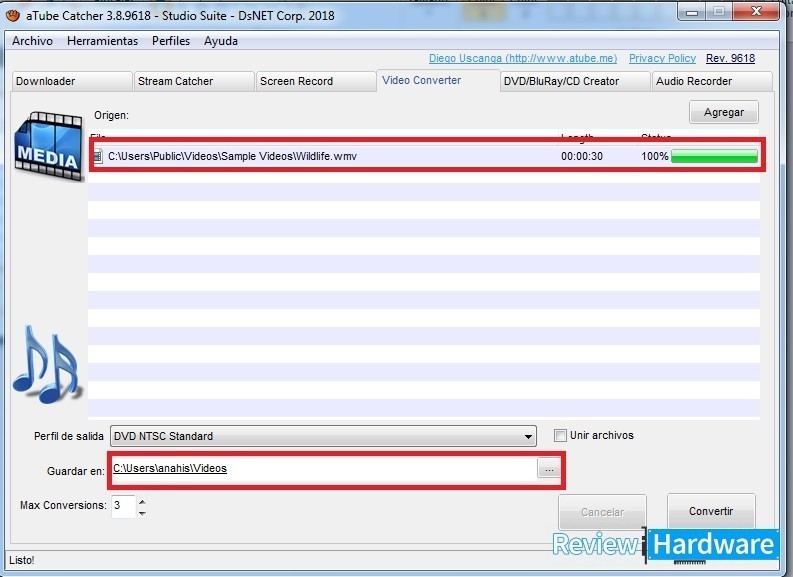Open the Herramientas menu

(102, 41)
